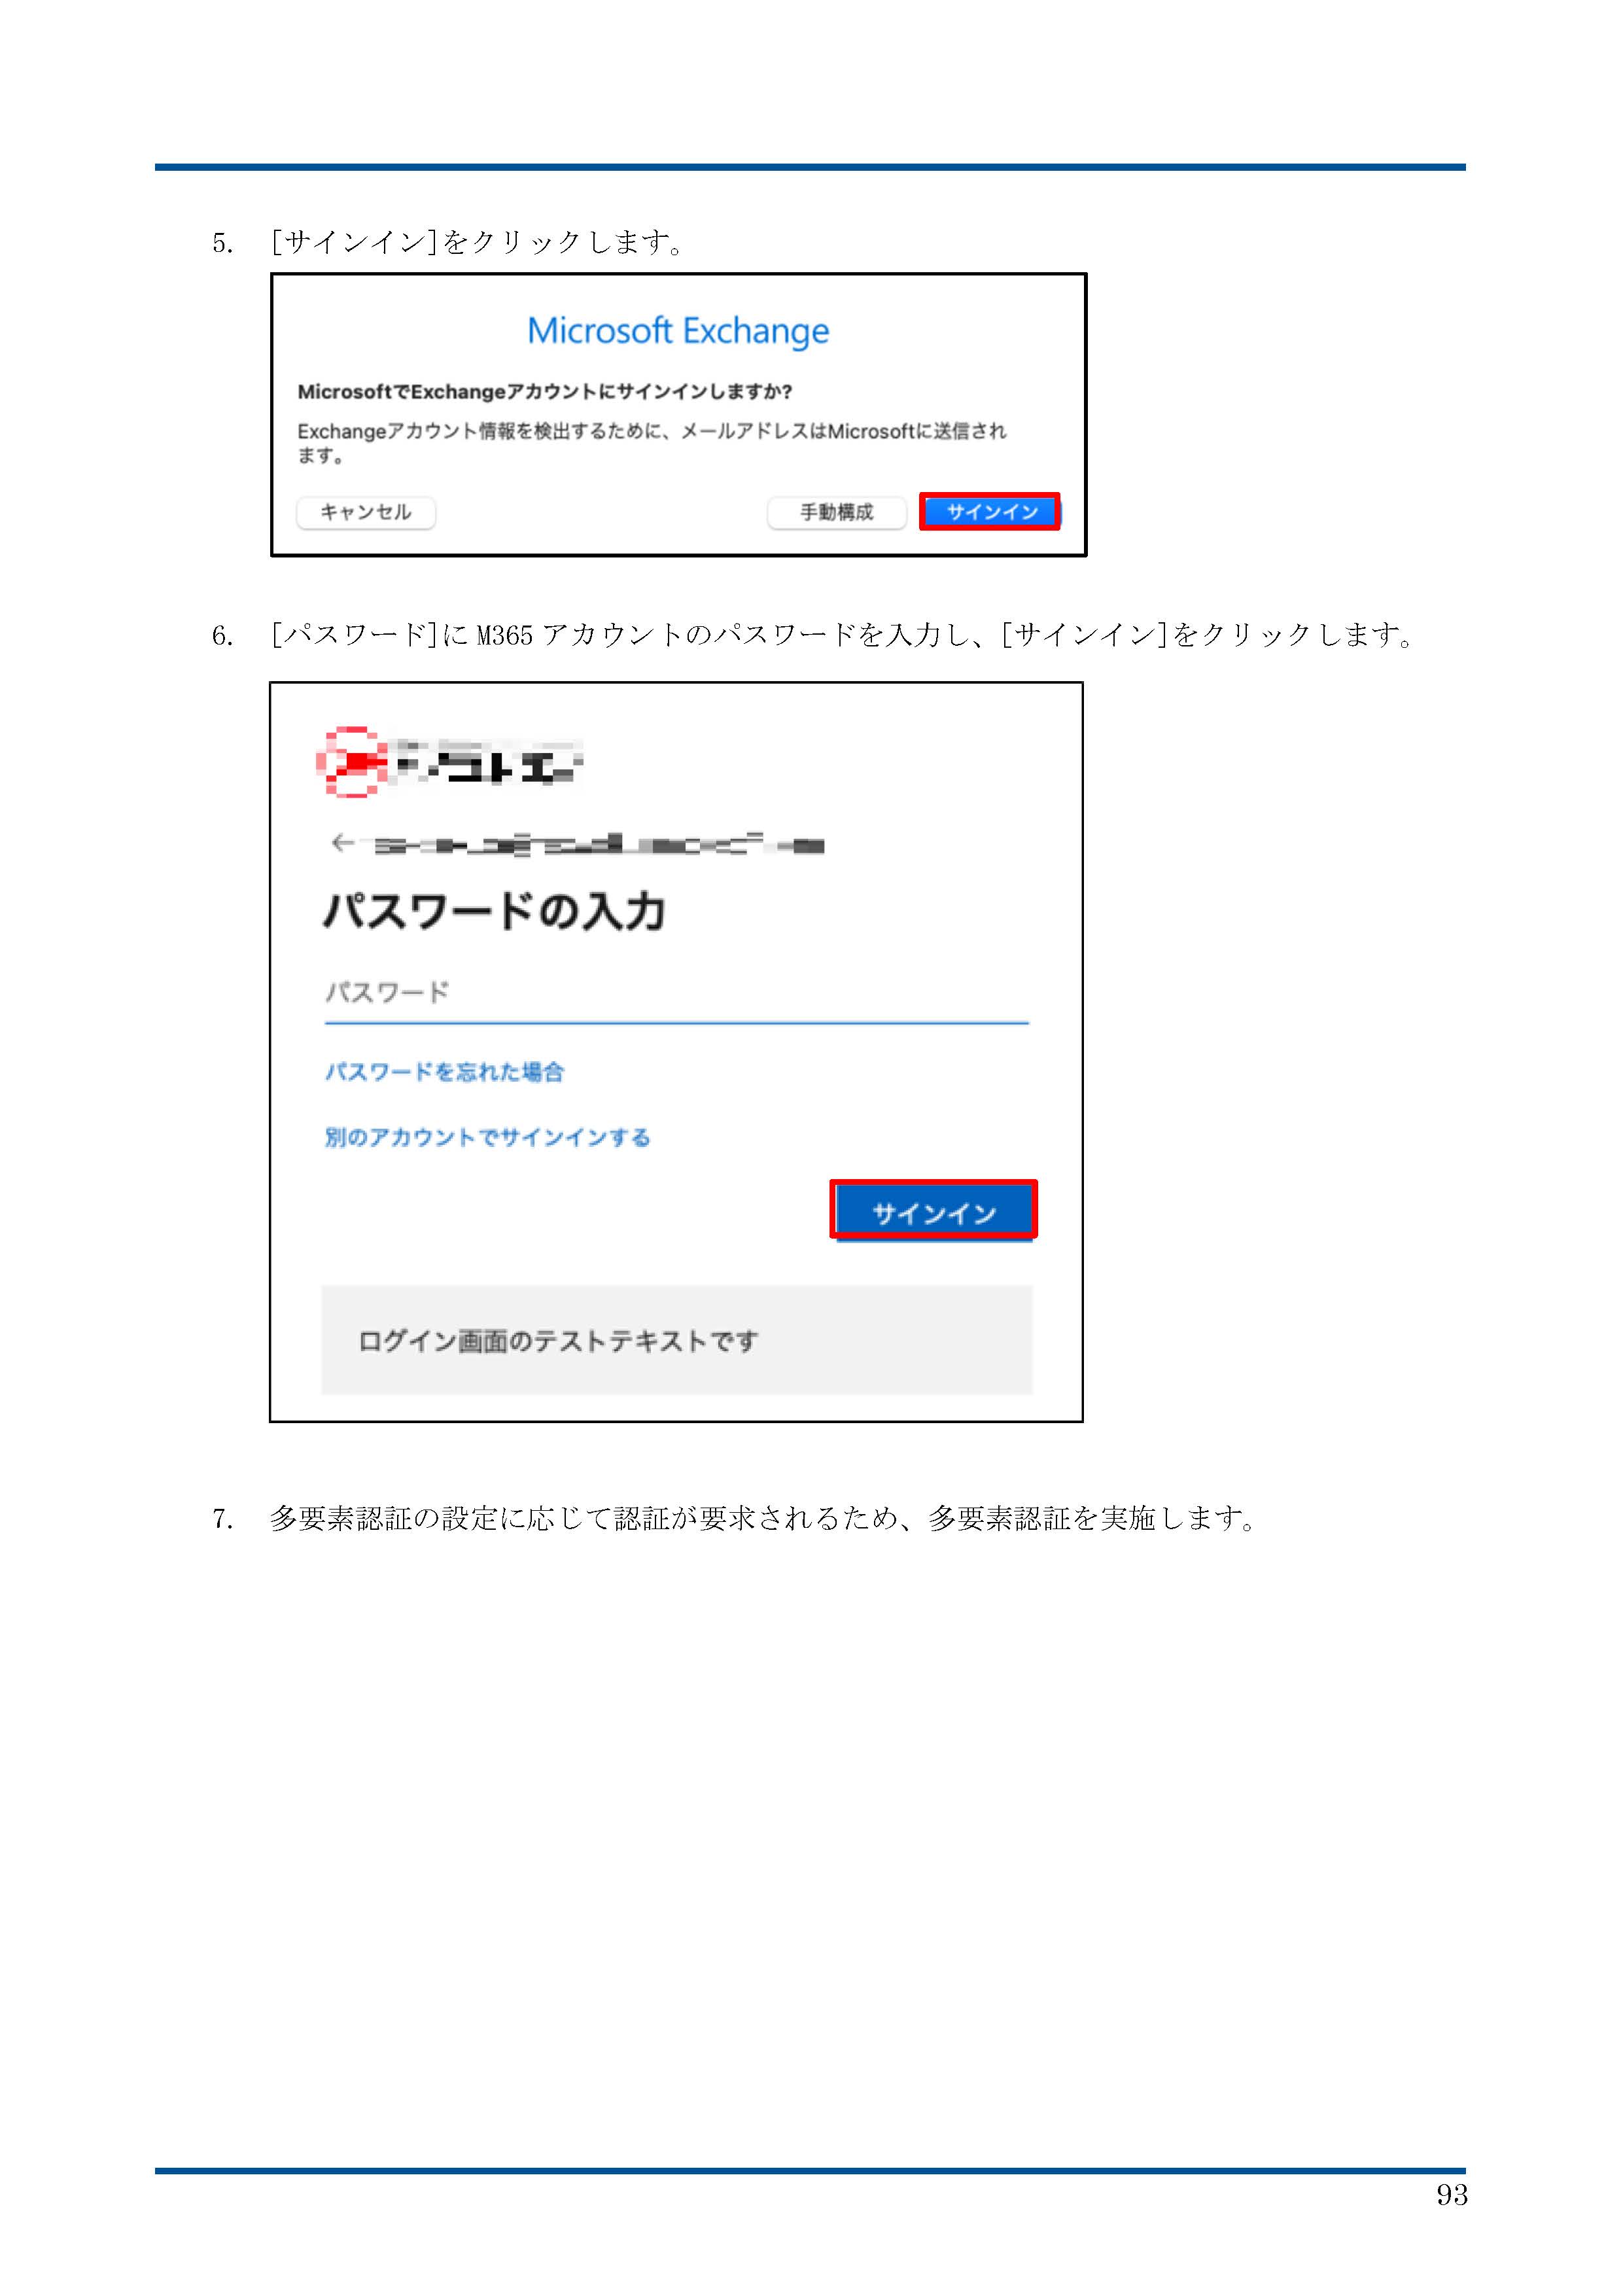Follow 別のアカウントでサインインする link
The image size is (1623, 2296).
[x=488, y=1137]
